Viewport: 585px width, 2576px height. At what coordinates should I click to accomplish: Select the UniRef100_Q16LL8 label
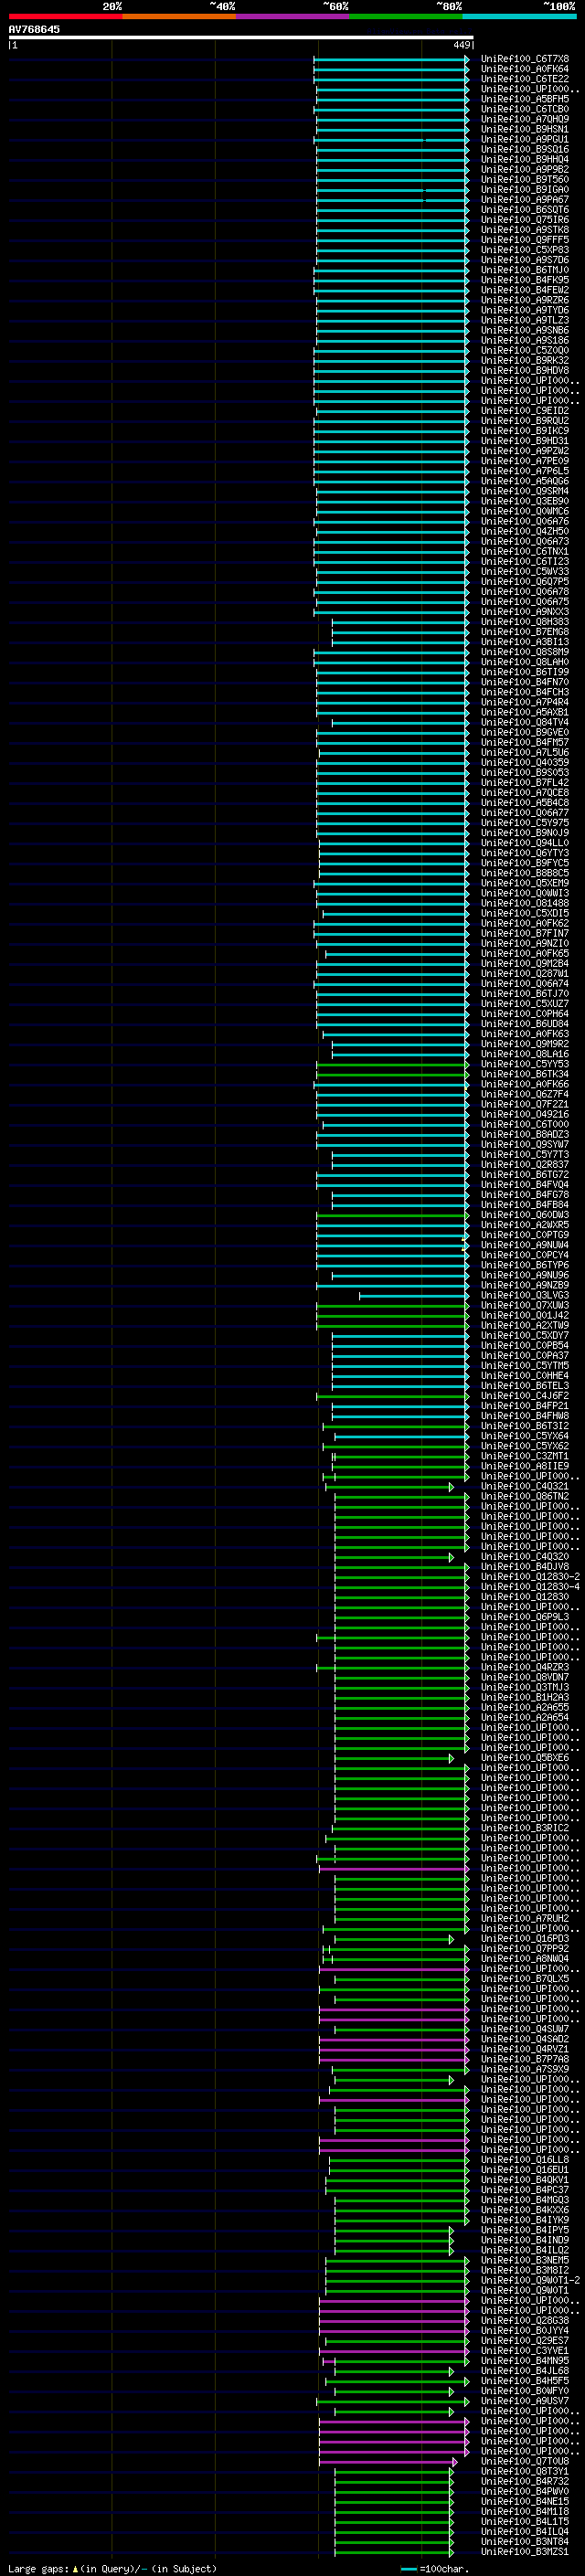(x=525, y=2159)
